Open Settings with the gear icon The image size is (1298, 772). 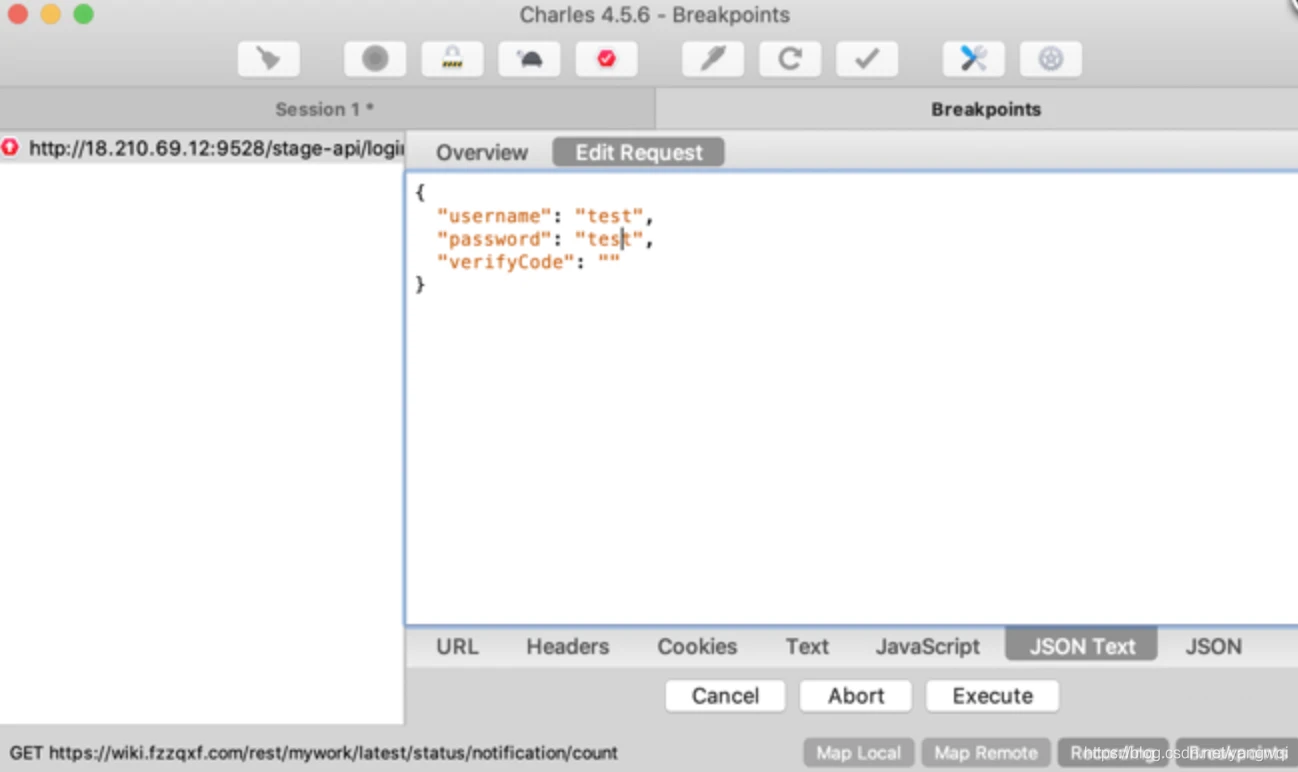point(1050,59)
